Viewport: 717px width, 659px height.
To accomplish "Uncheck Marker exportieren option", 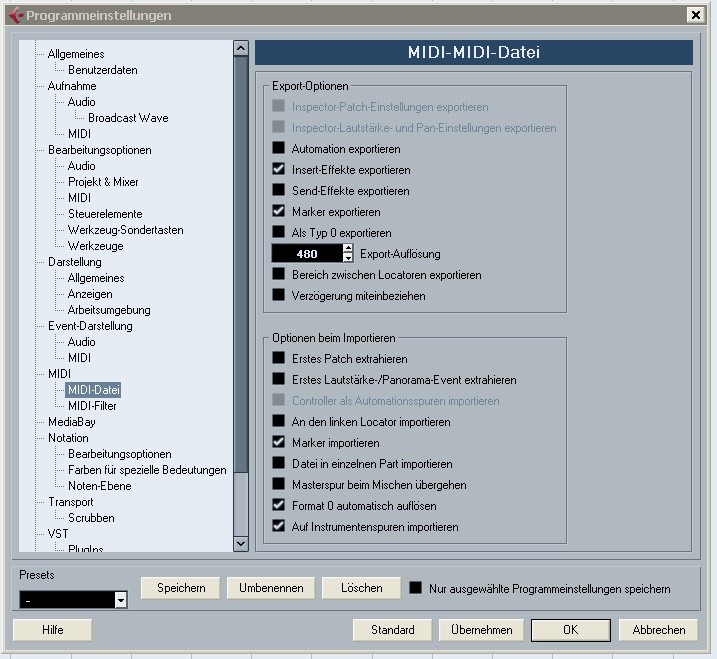I will click(278, 211).
